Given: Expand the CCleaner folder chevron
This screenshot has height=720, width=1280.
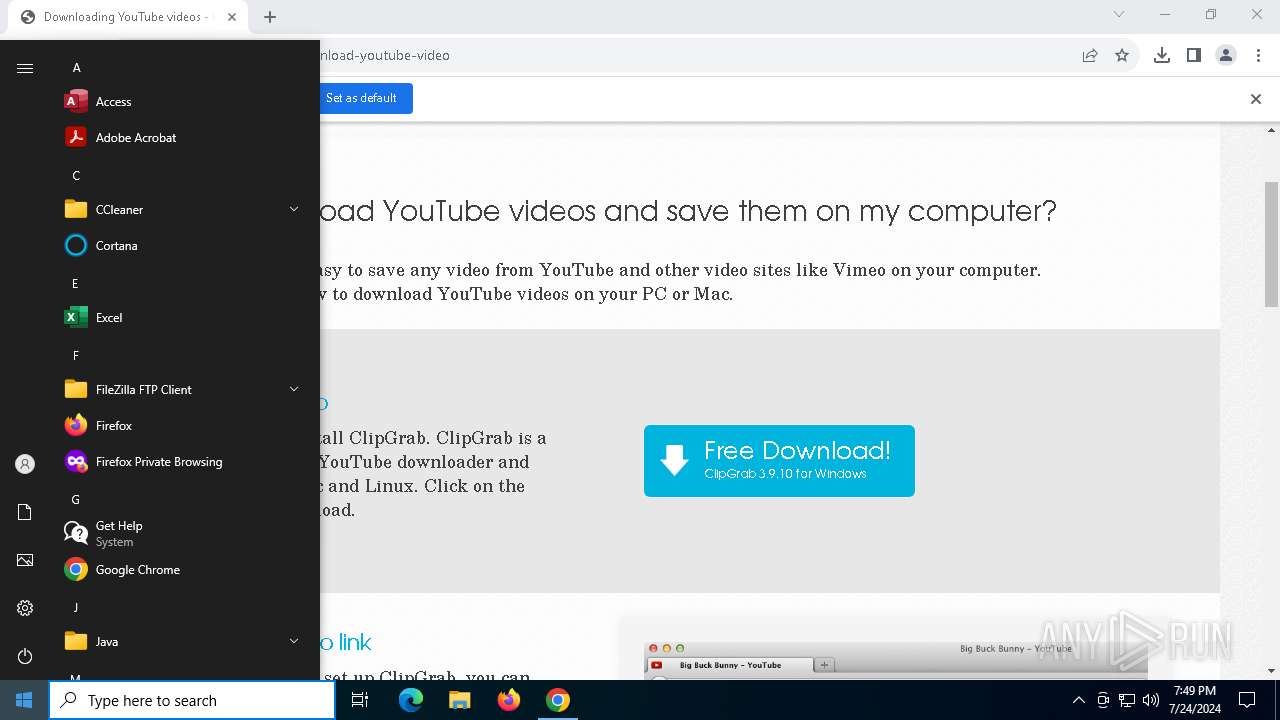Looking at the screenshot, I should coord(294,209).
